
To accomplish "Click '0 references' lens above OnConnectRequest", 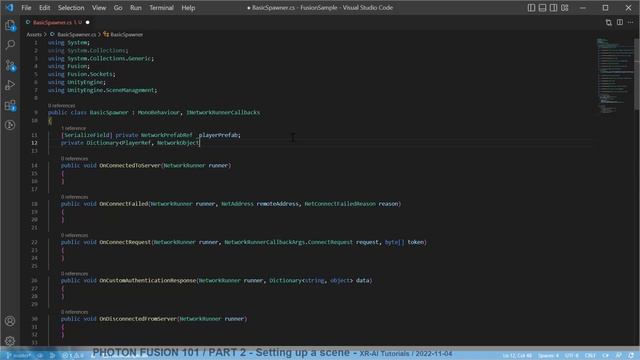I will tap(74, 235).
